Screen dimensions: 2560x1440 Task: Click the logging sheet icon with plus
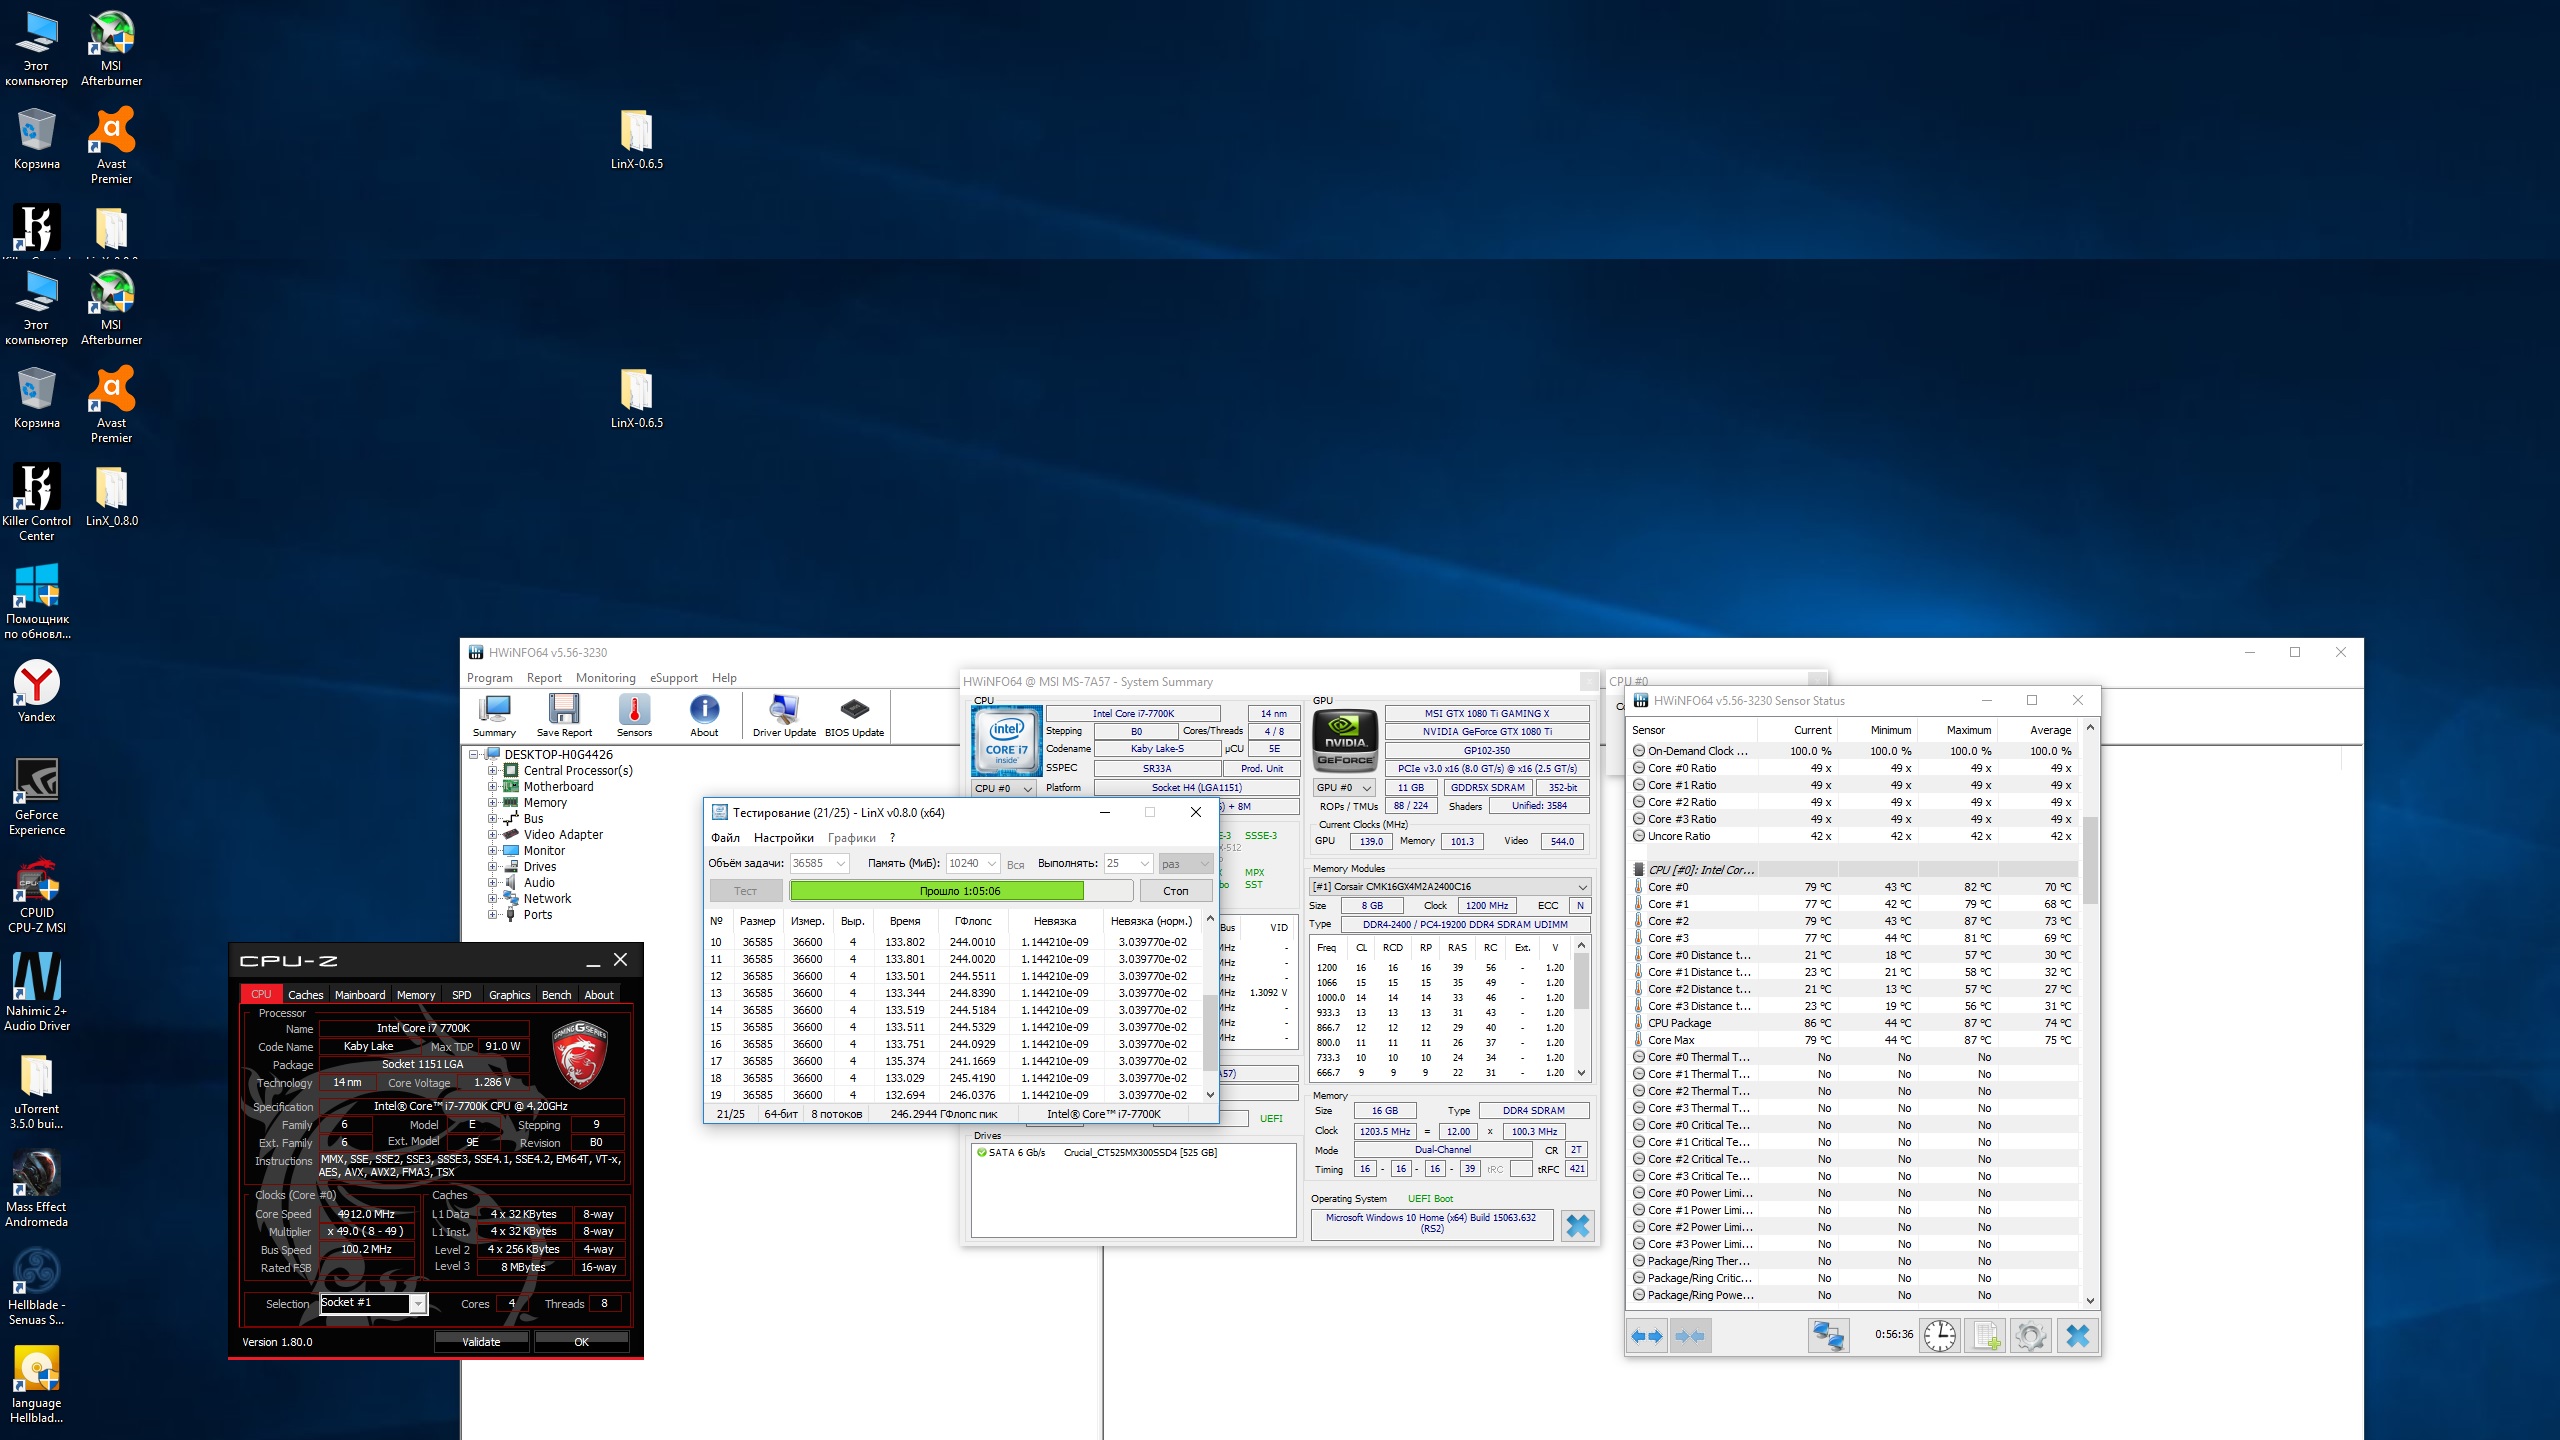coord(1985,1335)
